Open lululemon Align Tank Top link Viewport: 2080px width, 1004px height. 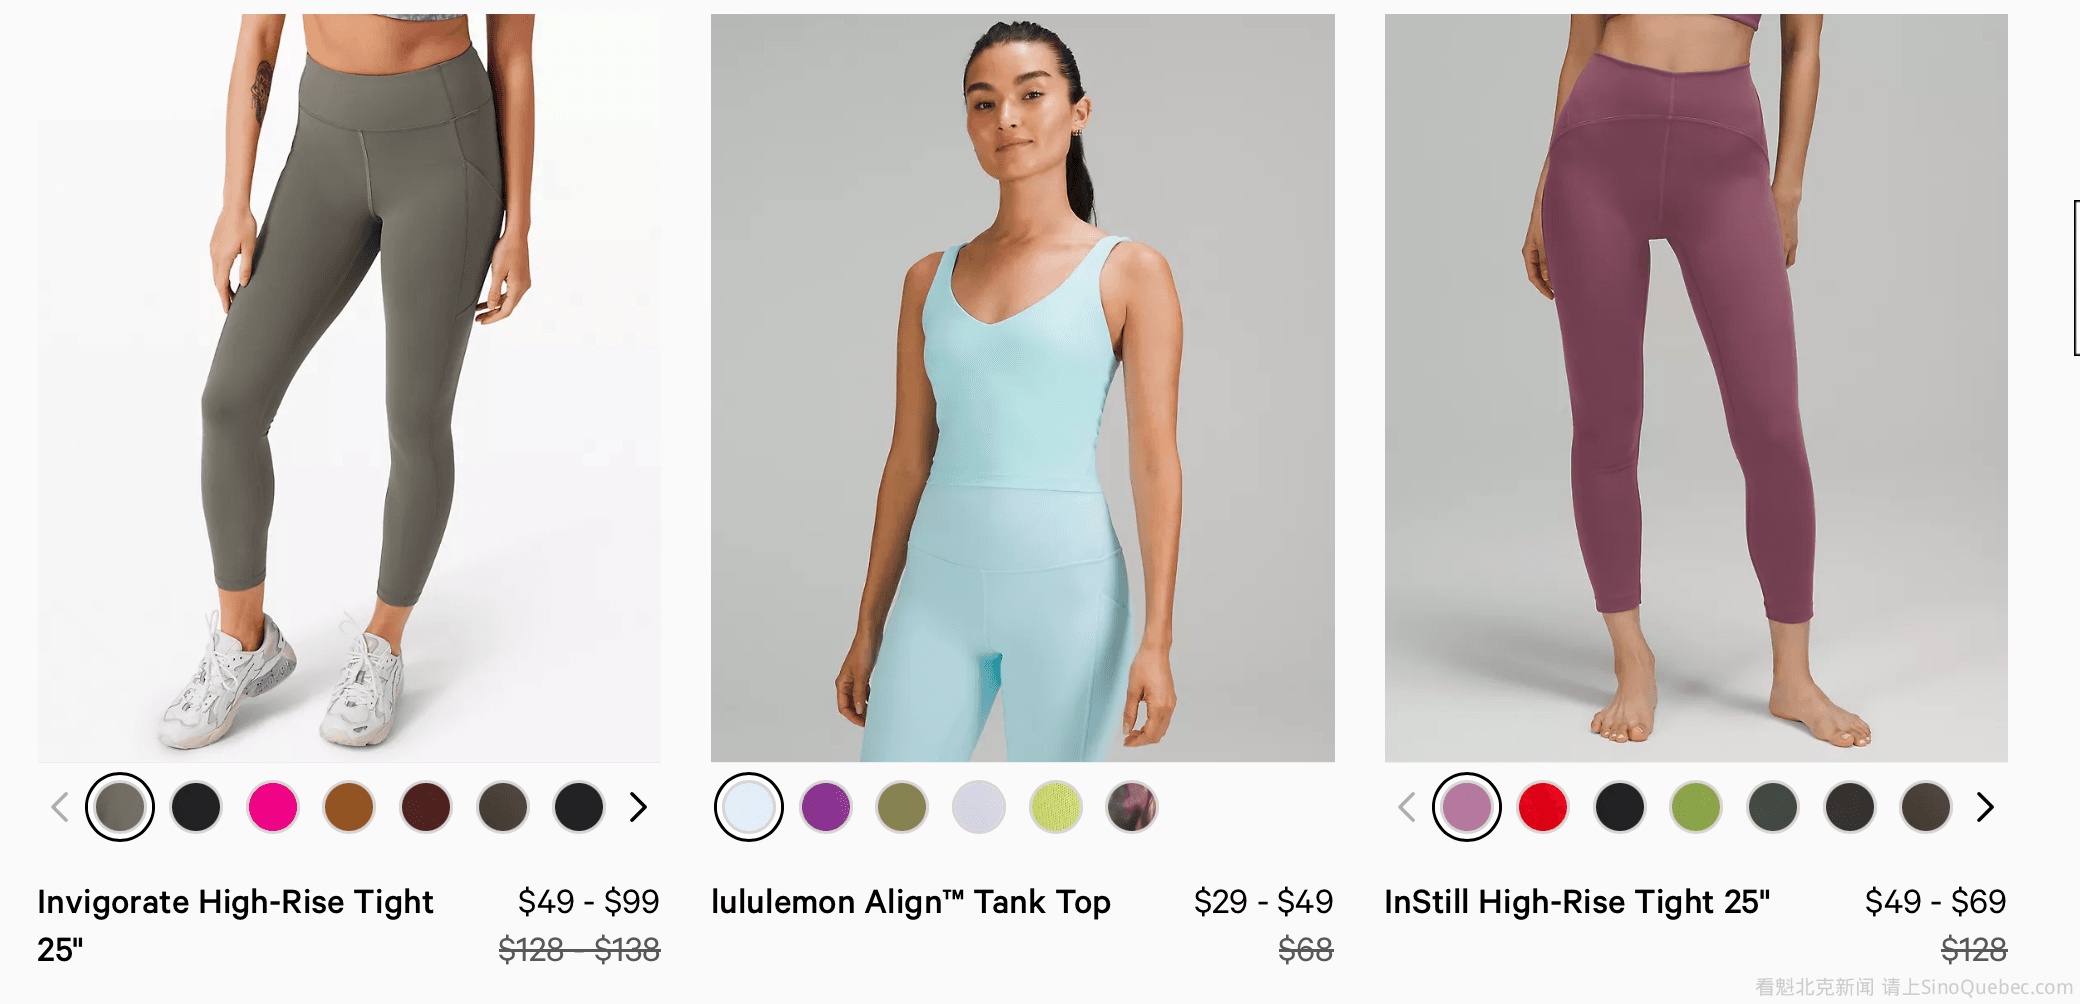911,902
